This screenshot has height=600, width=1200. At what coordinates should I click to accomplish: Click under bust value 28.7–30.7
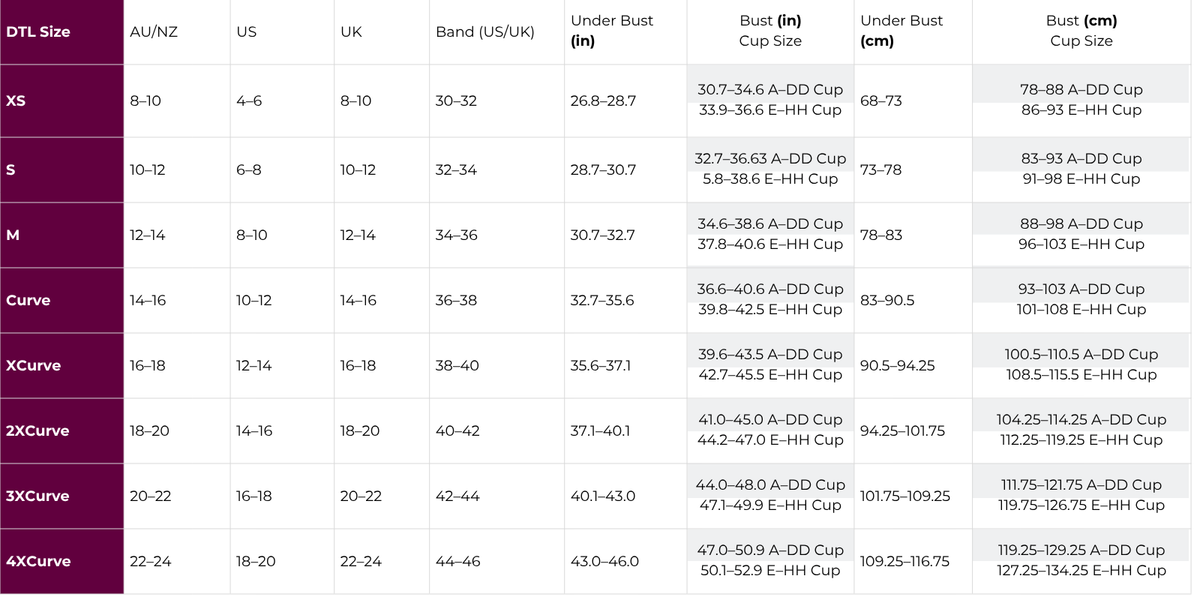(603, 170)
